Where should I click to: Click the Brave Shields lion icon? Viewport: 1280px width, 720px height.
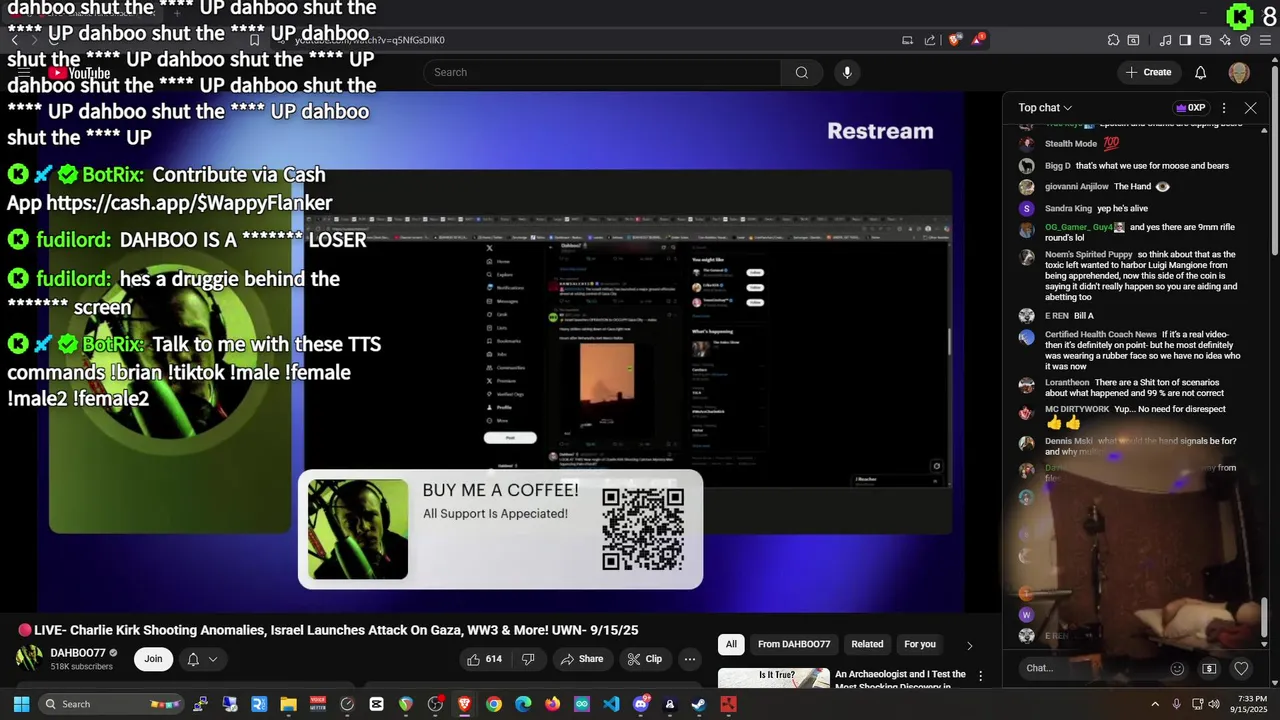955,40
